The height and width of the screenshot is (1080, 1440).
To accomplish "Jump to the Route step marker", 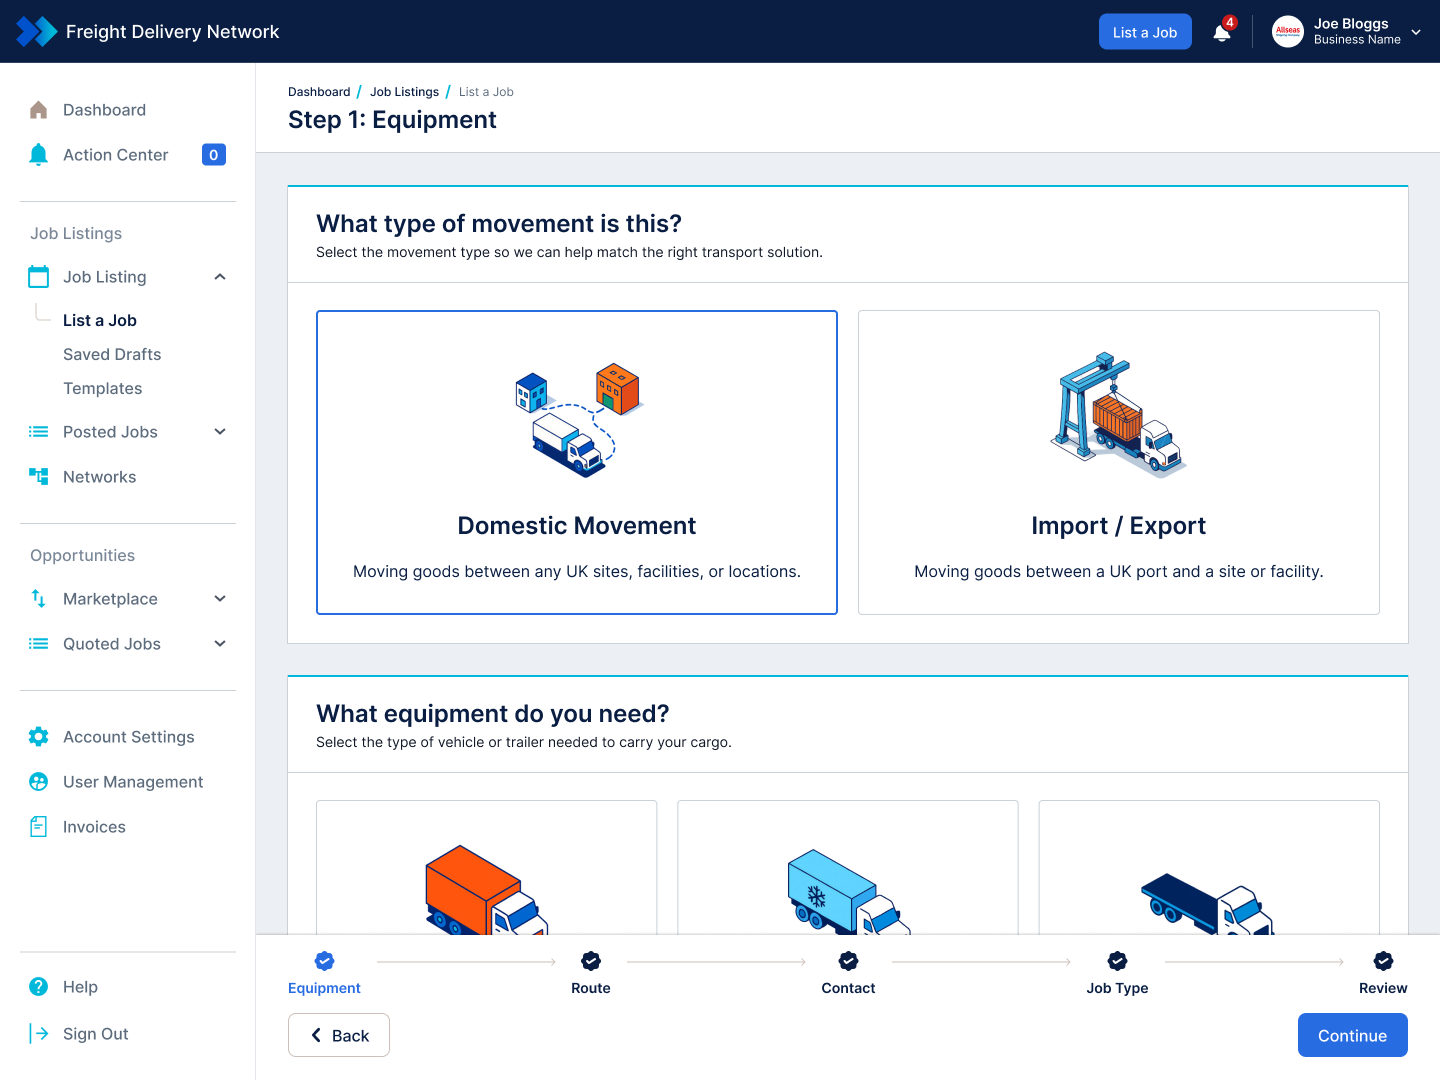I will point(591,961).
